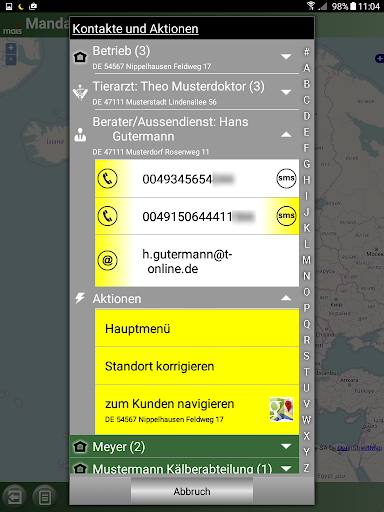
Task: Select Standort korrigieren action
Action: tap(197, 366)
